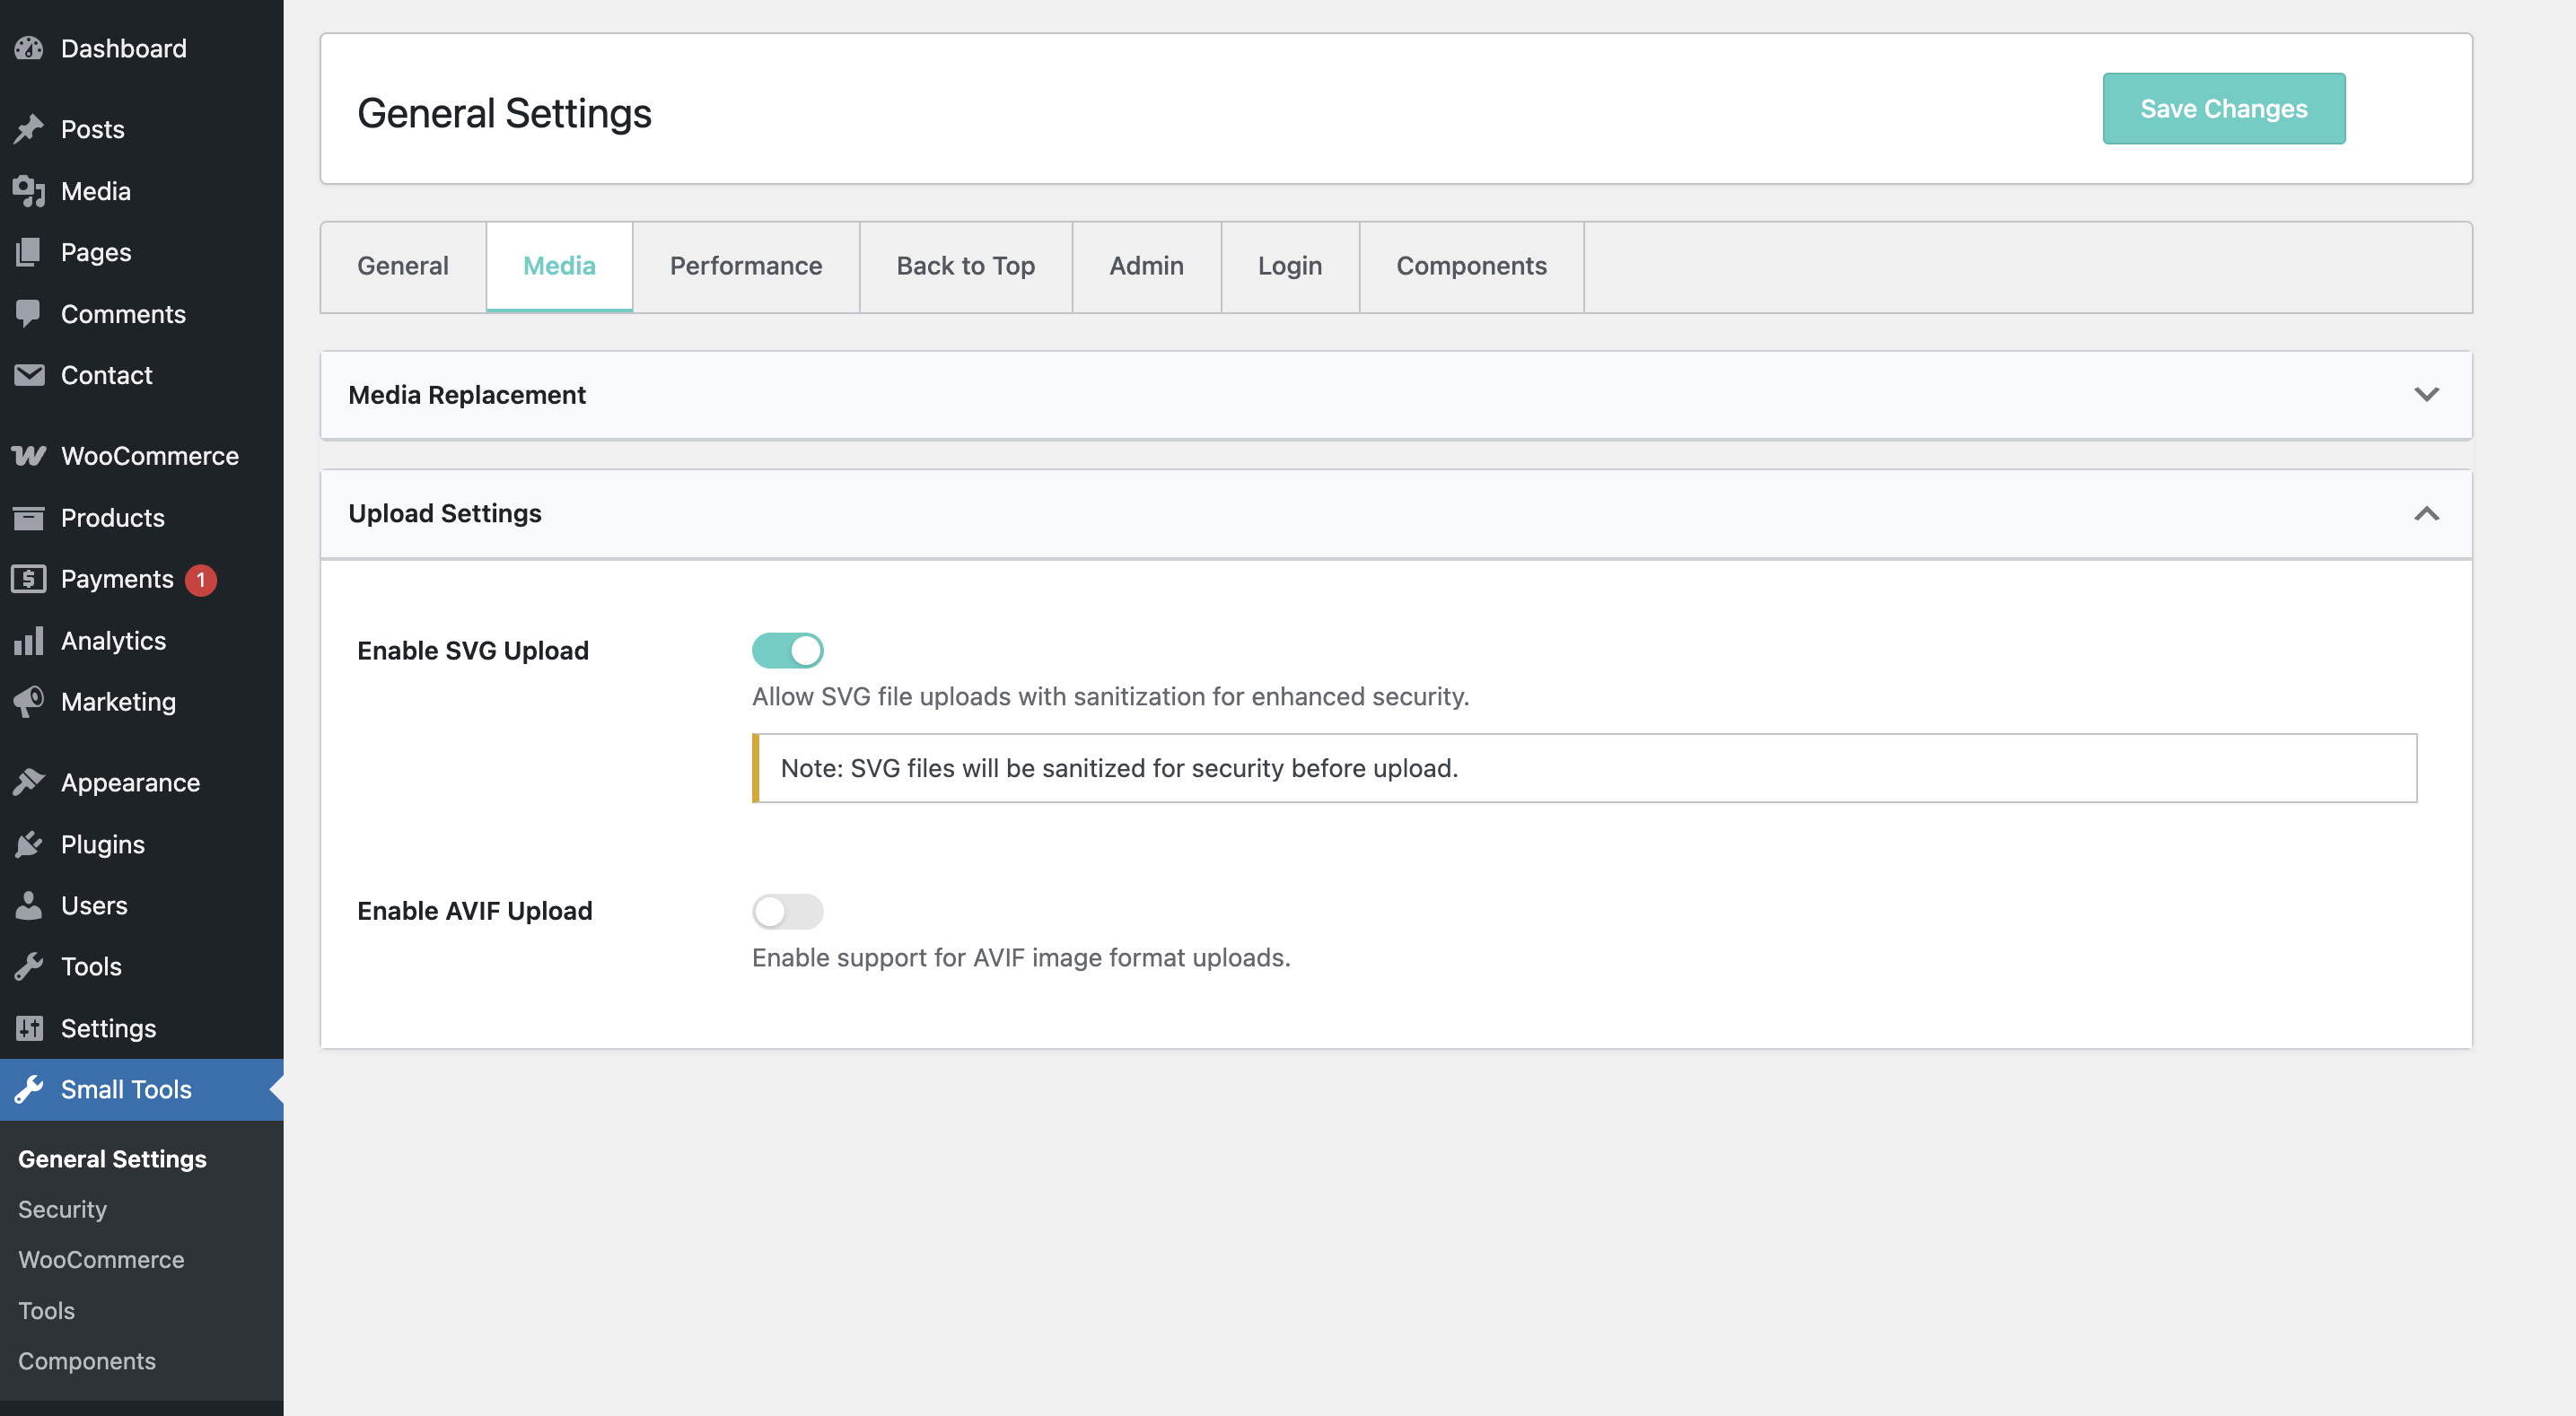Open Media via its camera icon

[29, 191]
